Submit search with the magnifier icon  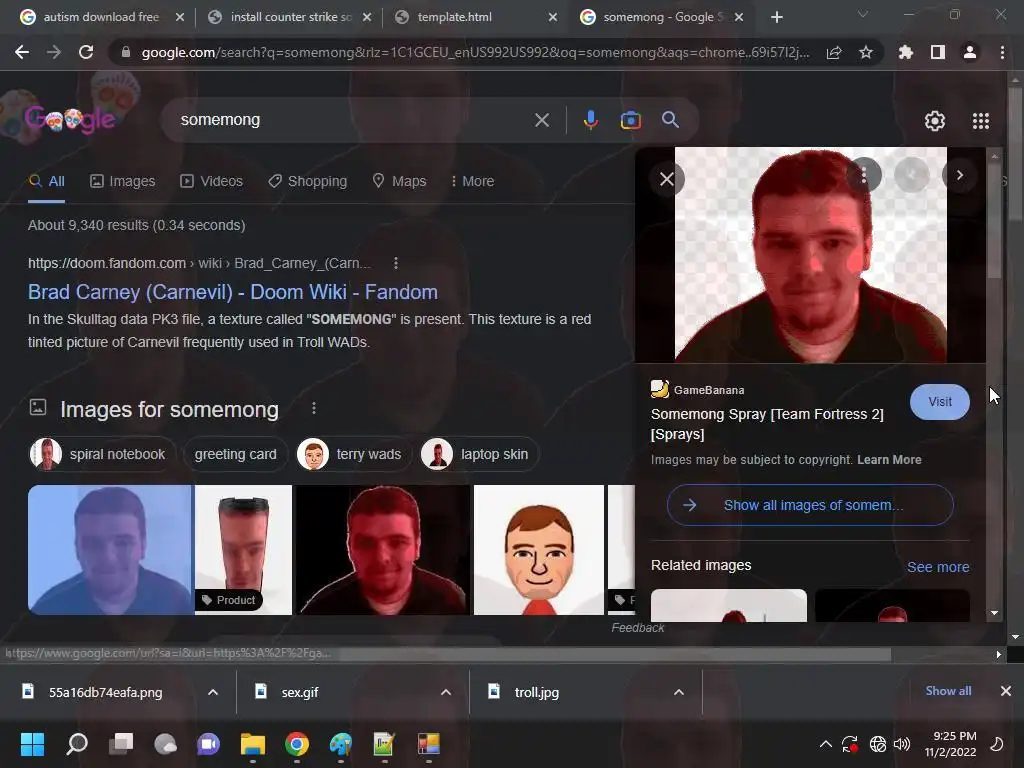pyautogui.click(x=670, y=120)
